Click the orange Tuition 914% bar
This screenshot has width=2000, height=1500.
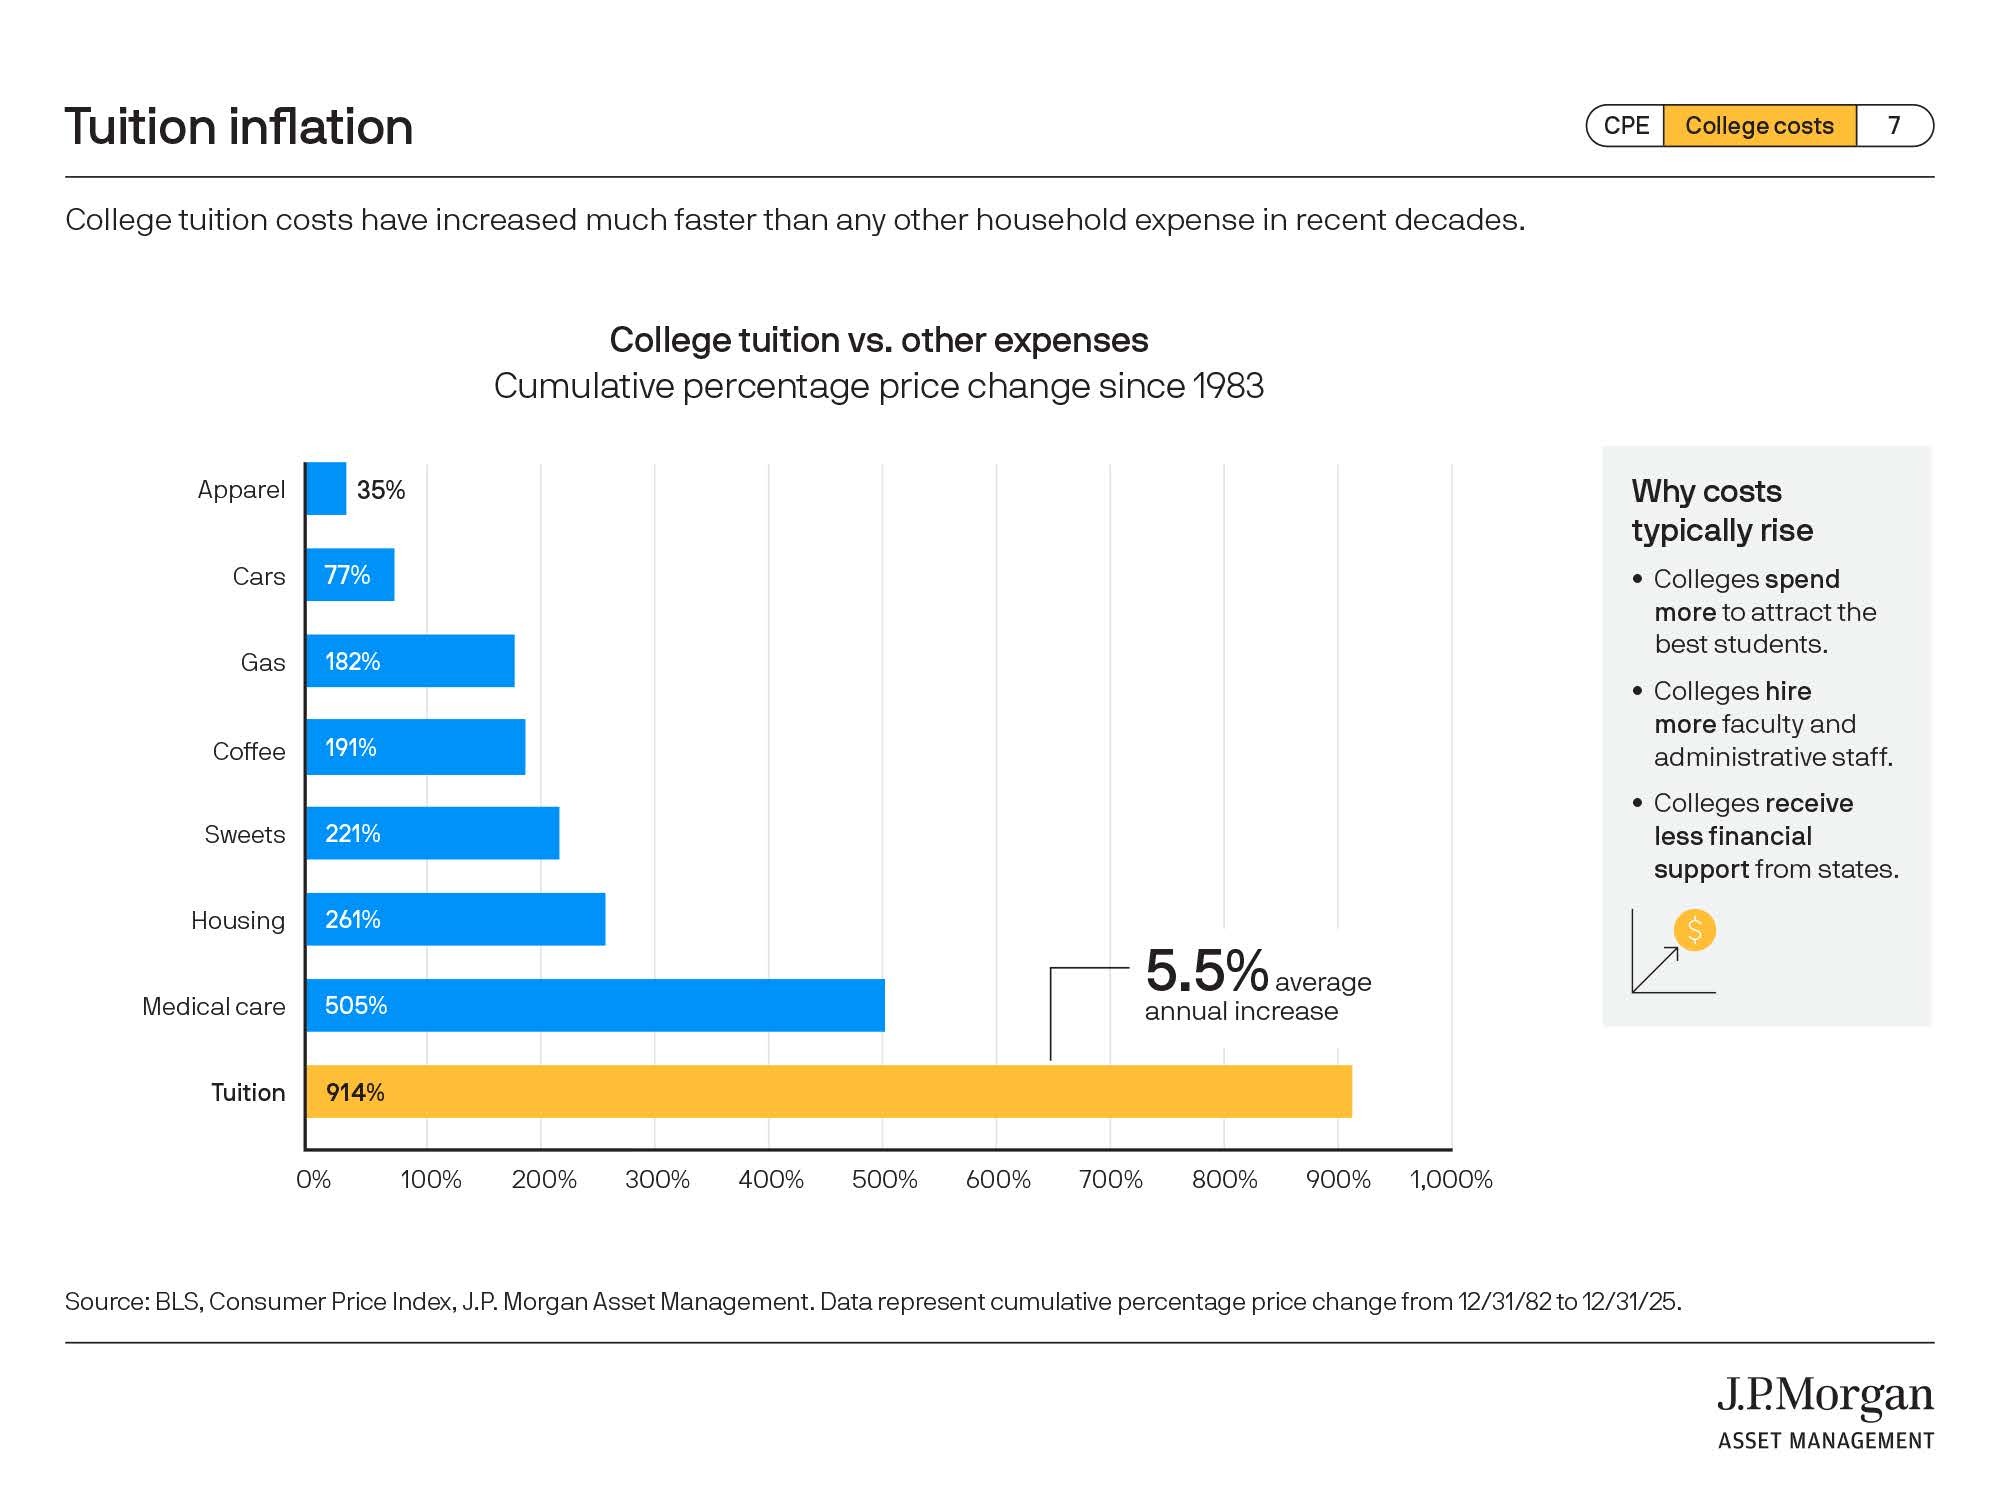(828, 1091)
